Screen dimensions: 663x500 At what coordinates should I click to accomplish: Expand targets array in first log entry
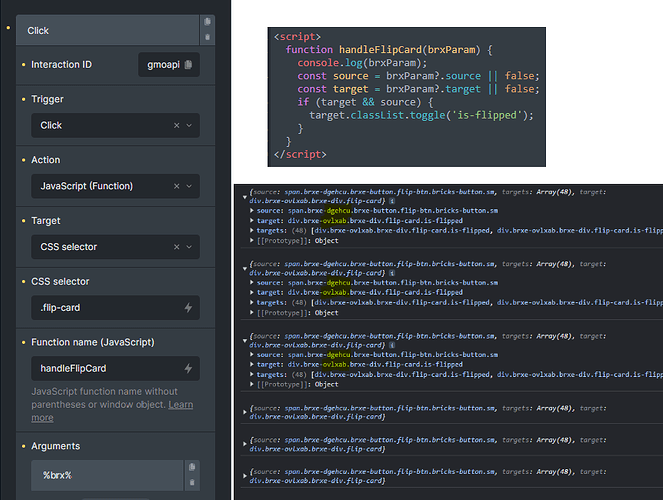click(x=252, y=231)
